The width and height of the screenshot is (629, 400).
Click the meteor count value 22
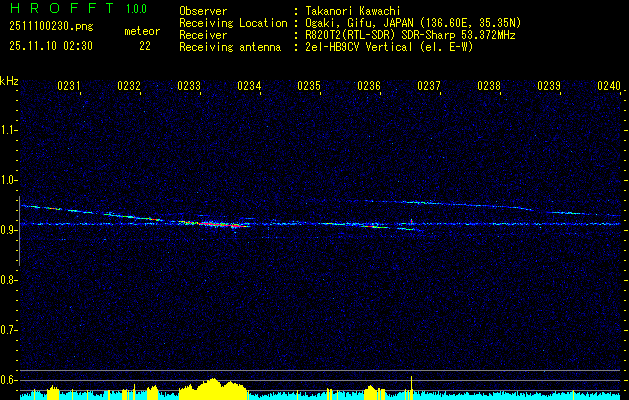(x=145, y=46)
